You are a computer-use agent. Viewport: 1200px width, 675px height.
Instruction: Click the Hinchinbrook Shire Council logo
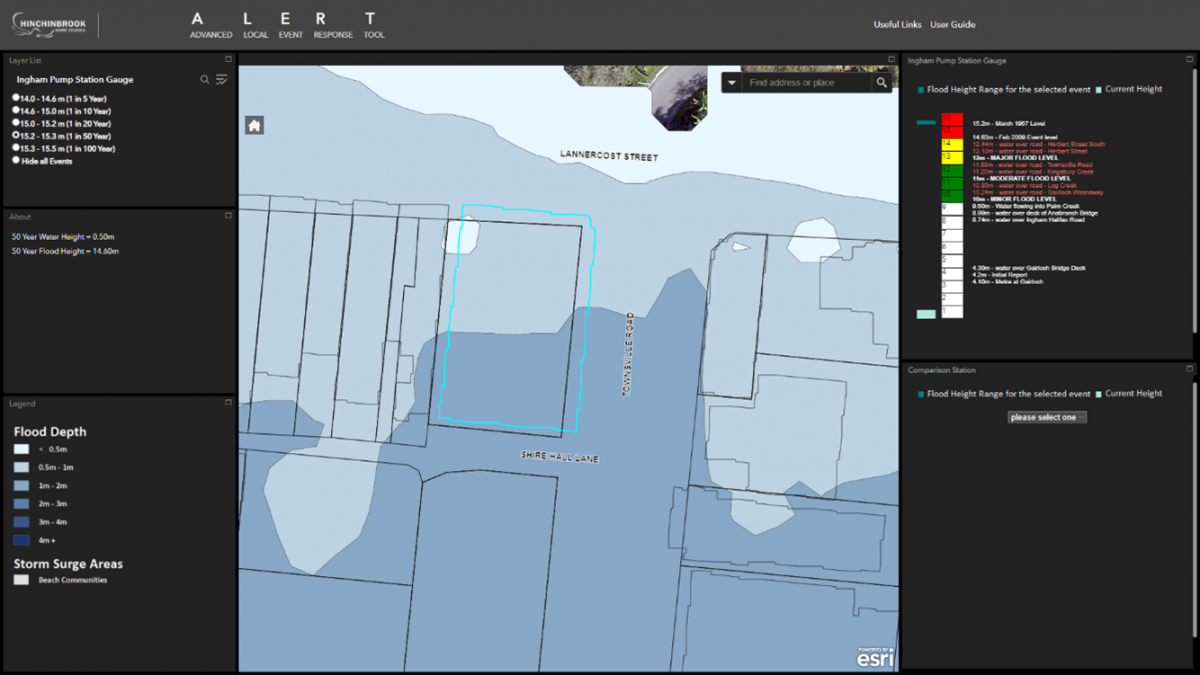pyautogui.click(x=50, y=25)
